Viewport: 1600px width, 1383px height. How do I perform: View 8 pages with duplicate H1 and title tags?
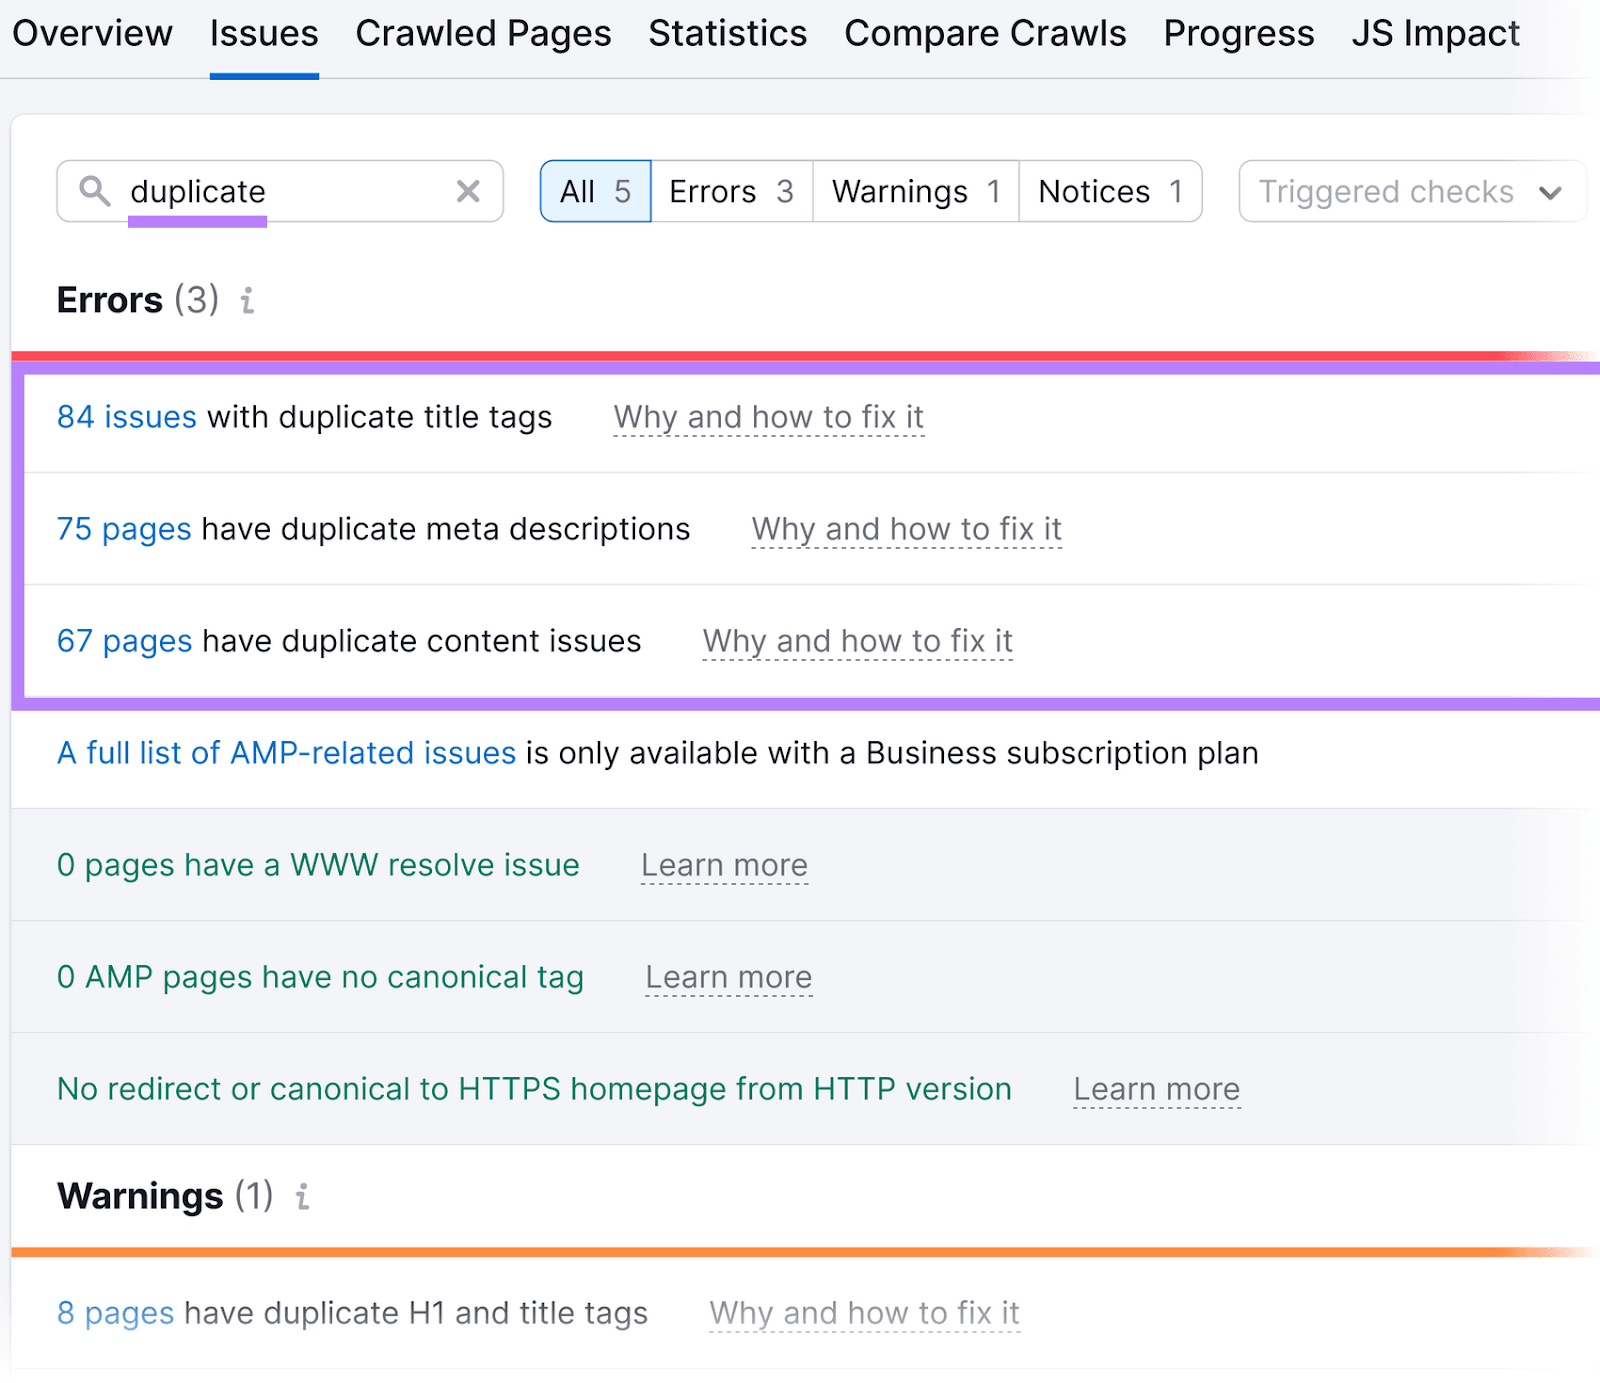115,1313
